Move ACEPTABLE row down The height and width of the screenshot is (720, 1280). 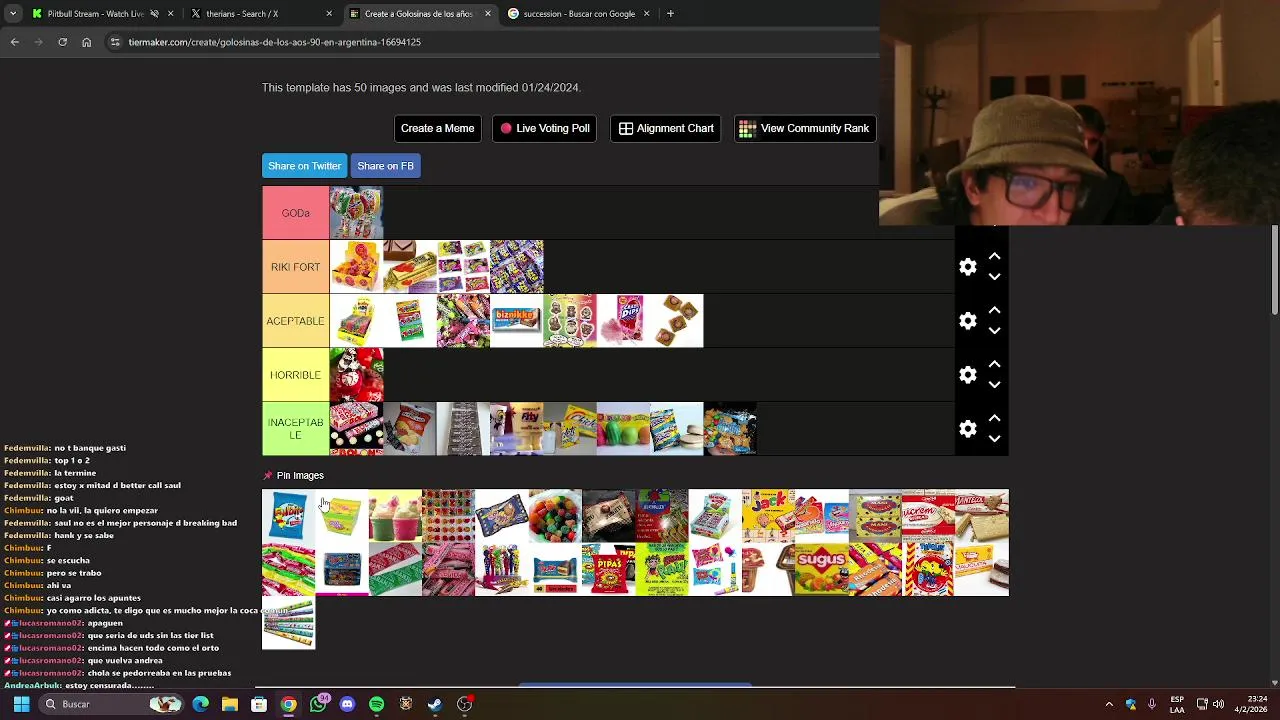coord(995,331)
